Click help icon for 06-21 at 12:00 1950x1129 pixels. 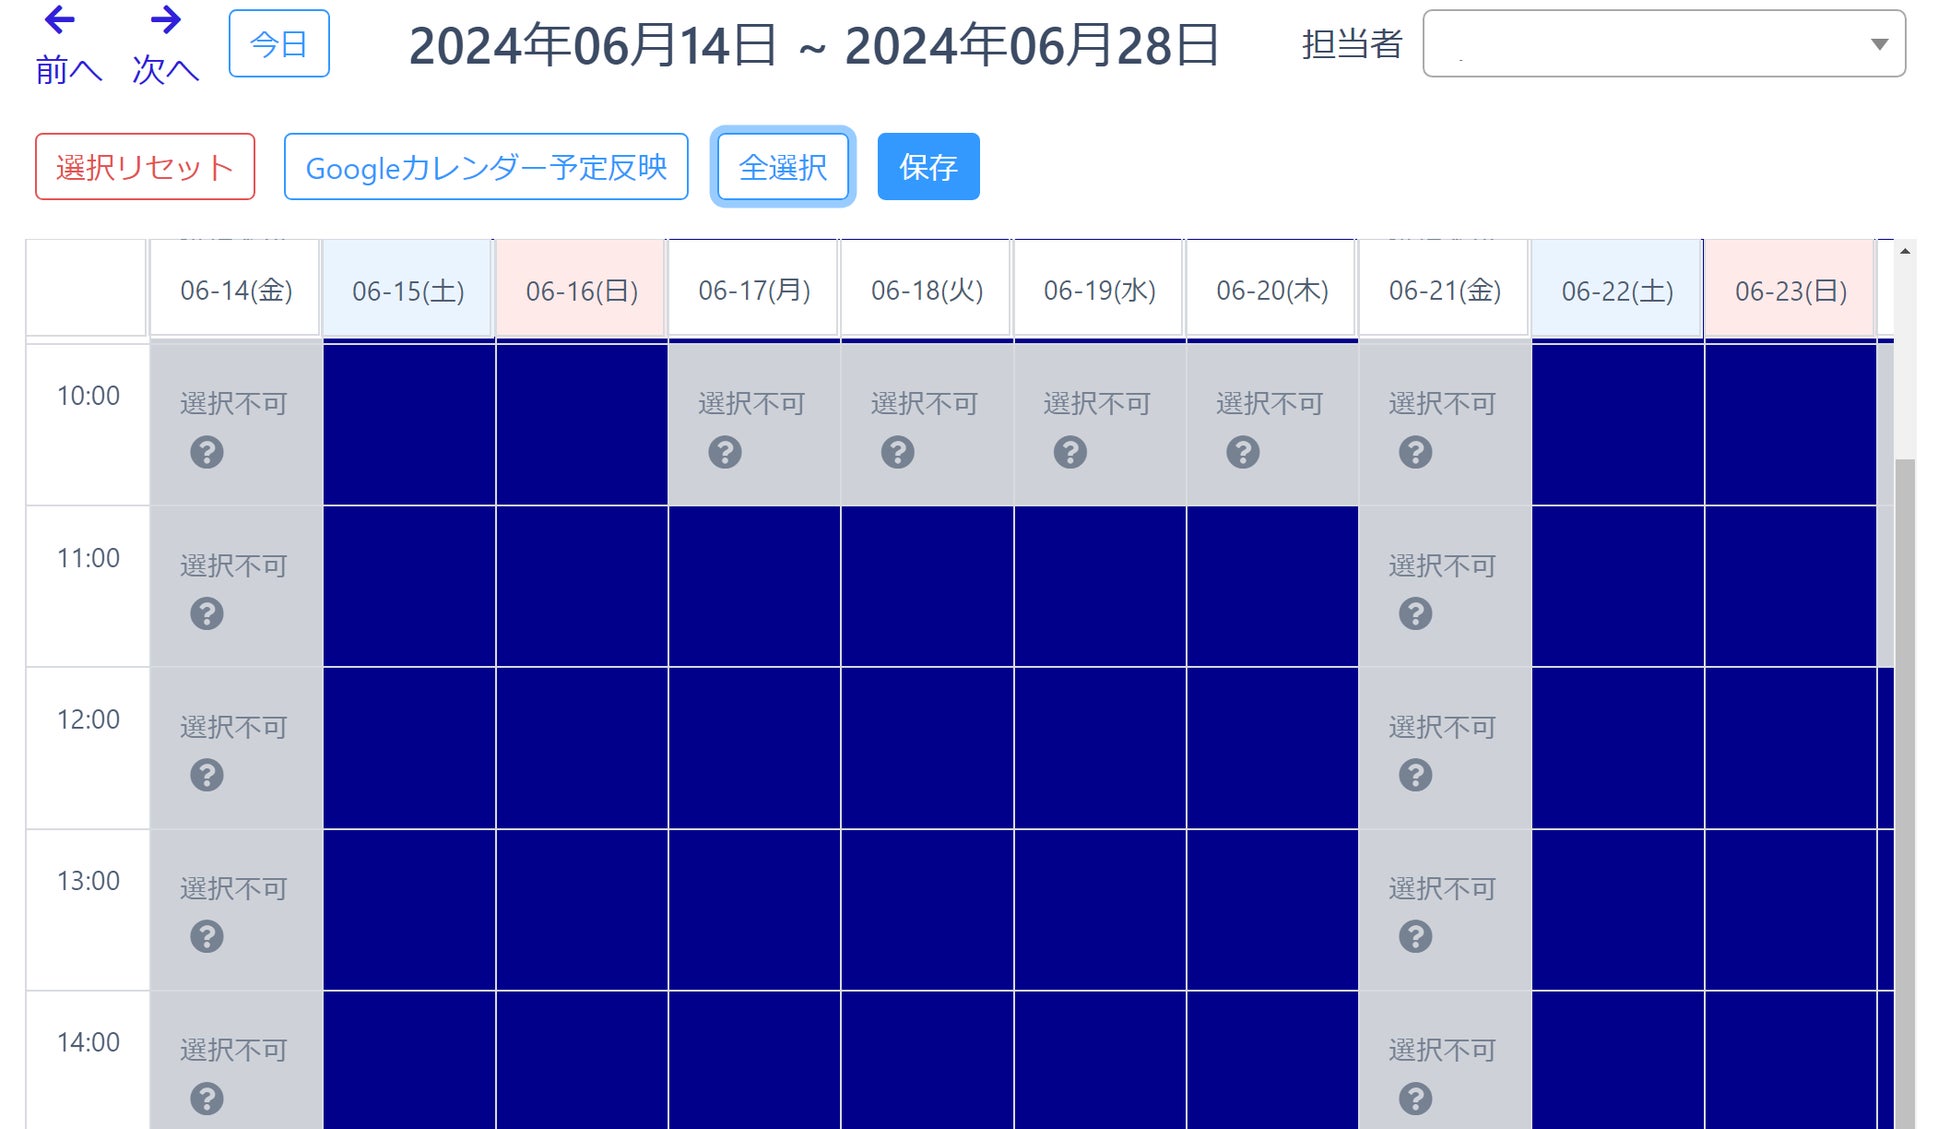1415,775
